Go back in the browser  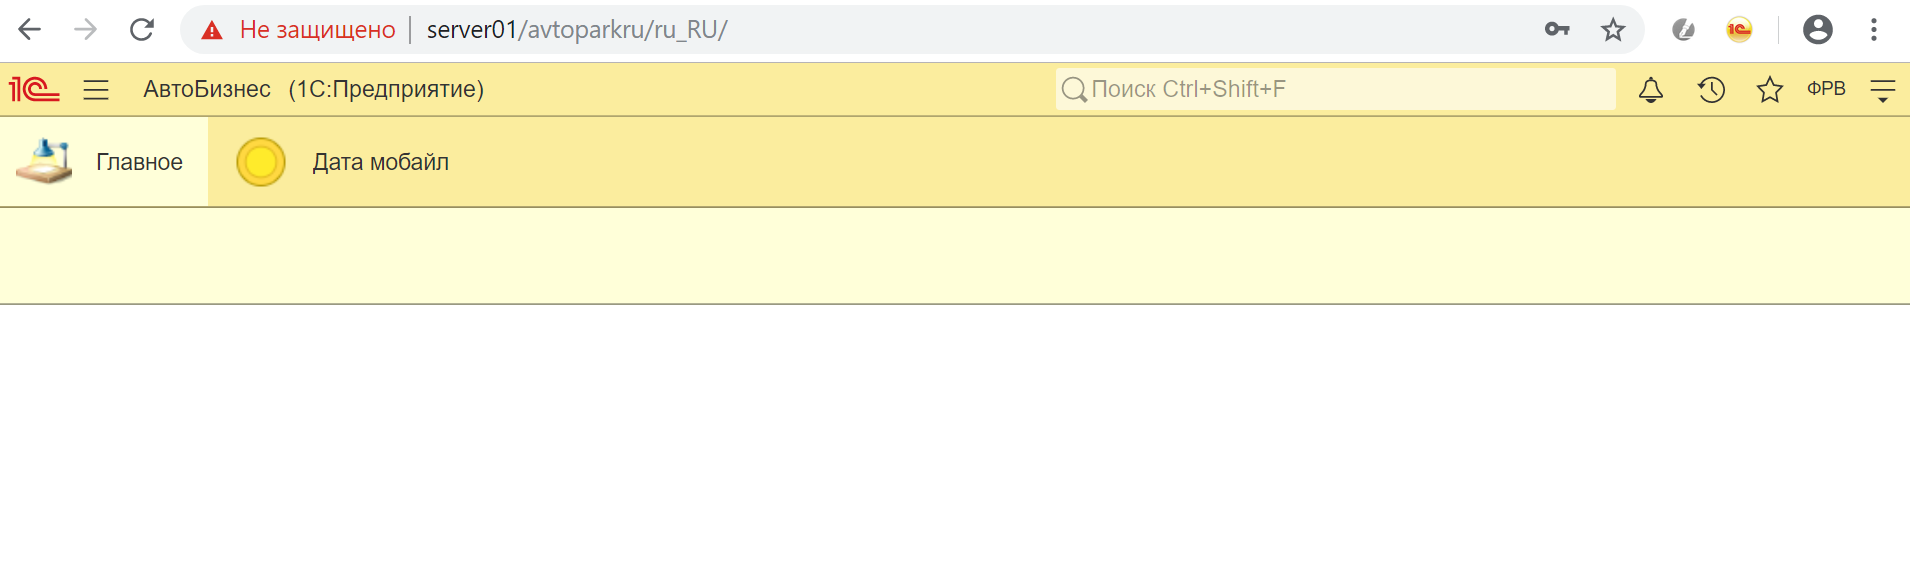(x=30, y=30)
